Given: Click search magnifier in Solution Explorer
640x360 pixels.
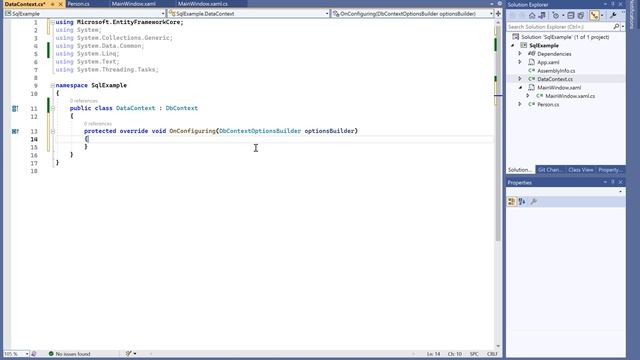Looking at the screenshot, I should [616, 27].
